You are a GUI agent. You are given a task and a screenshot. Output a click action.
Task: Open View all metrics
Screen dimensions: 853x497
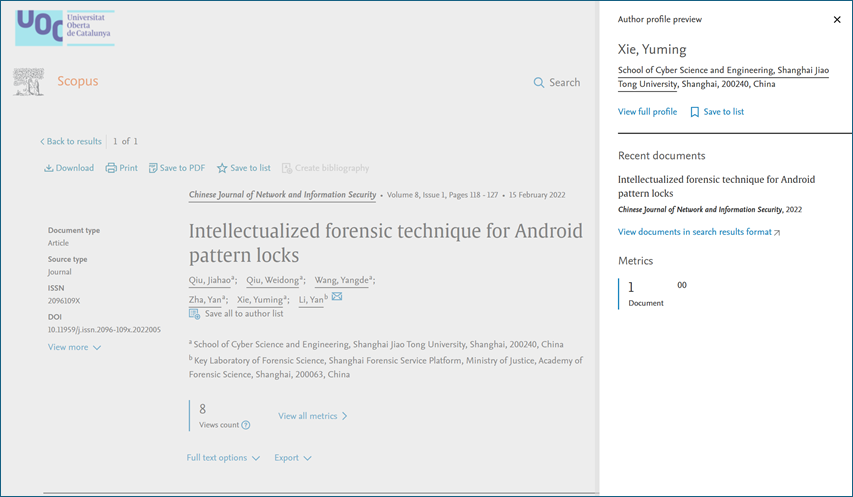[312, 416]
